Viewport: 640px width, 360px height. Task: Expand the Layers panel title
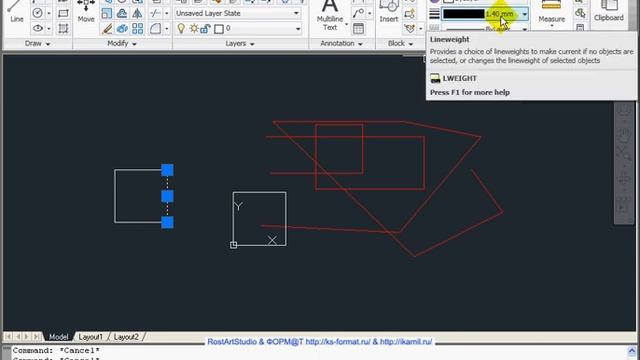click(240, 43)
